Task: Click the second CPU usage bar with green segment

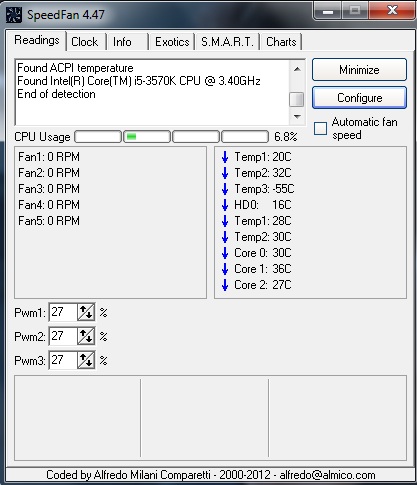Action: tap(147, 137)
